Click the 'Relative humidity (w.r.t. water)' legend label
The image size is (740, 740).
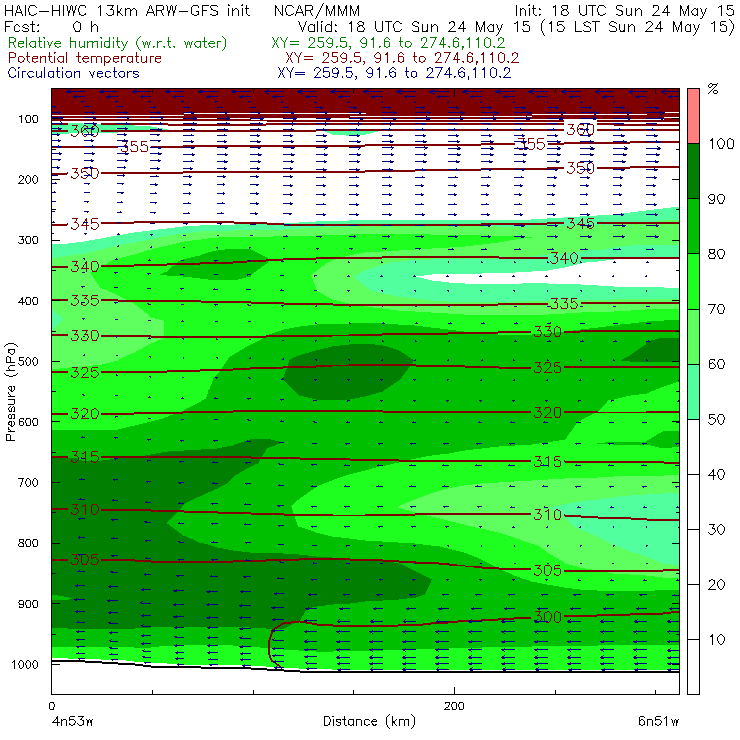(x=118, y=43)
